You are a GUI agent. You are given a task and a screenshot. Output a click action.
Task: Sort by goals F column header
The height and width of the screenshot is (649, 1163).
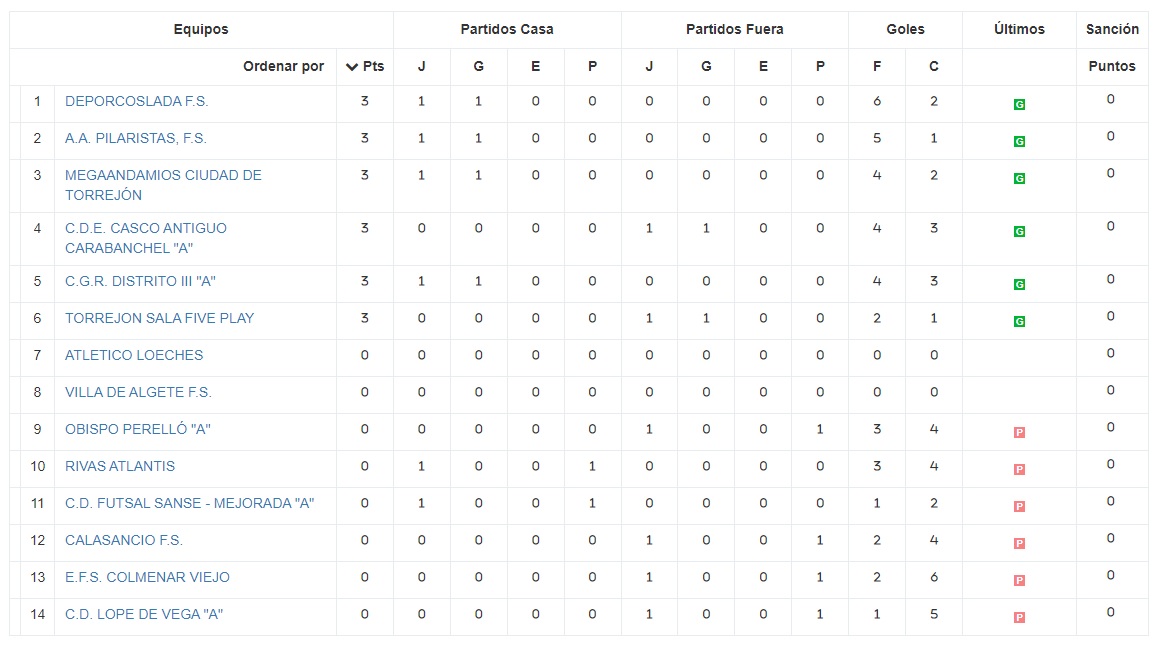(x=877, y=67)
